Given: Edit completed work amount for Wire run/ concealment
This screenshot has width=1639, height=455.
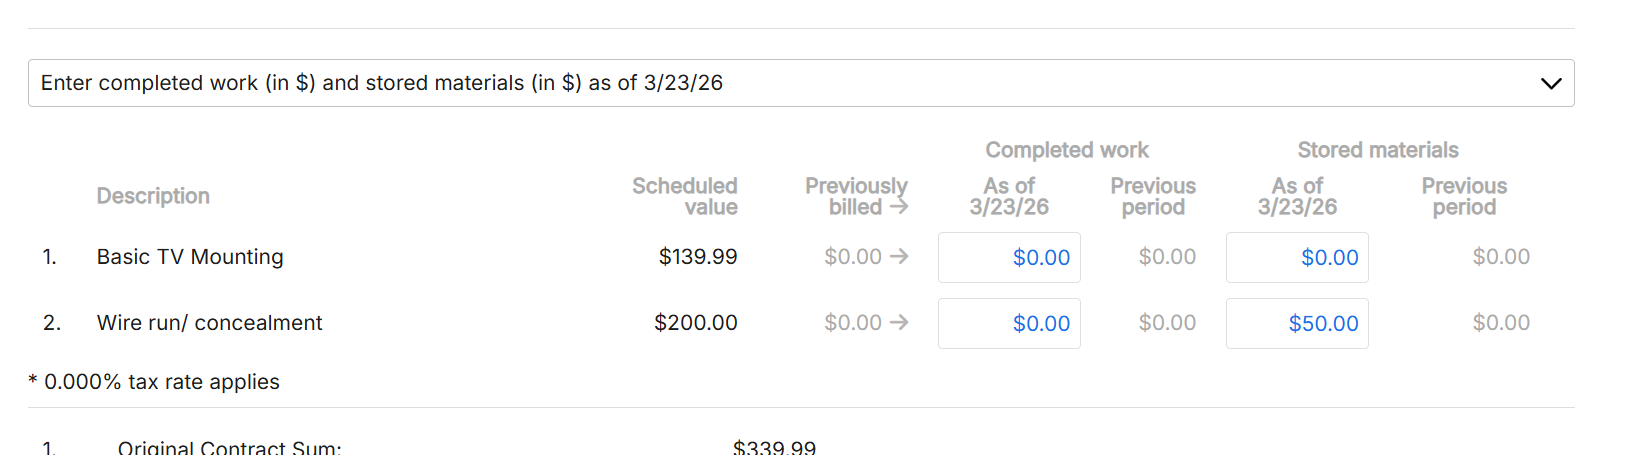Looking at the screenshot, I should [1009, 324].
